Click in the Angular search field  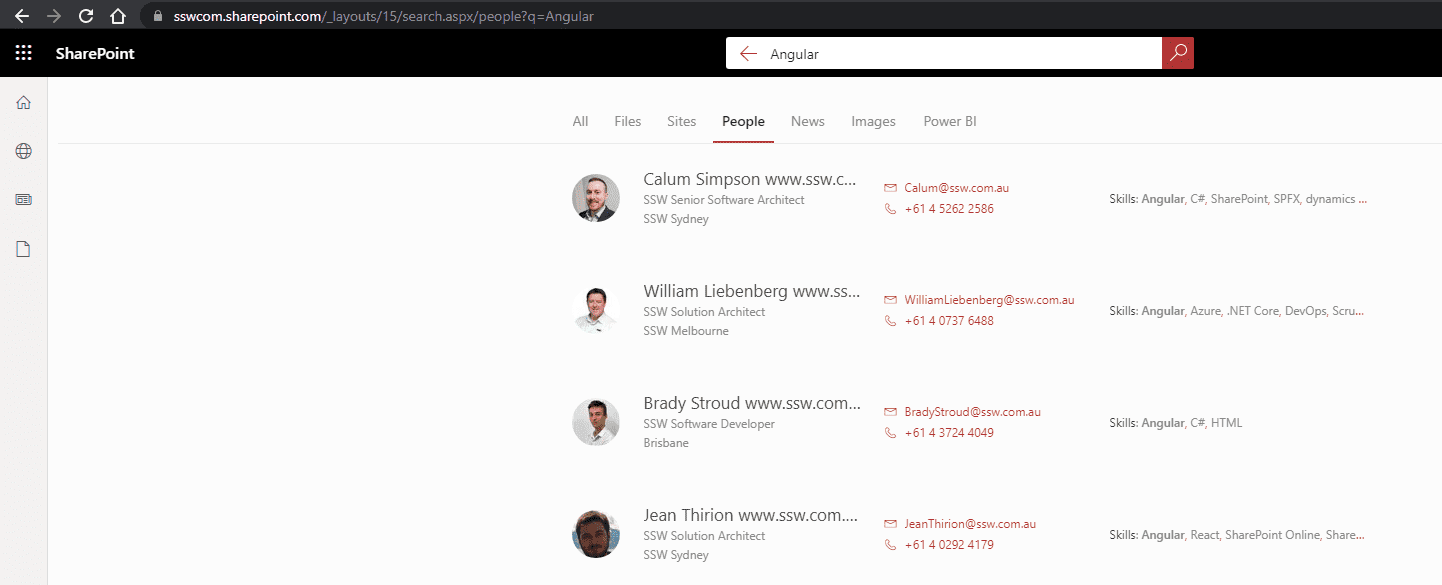point(950,54)
